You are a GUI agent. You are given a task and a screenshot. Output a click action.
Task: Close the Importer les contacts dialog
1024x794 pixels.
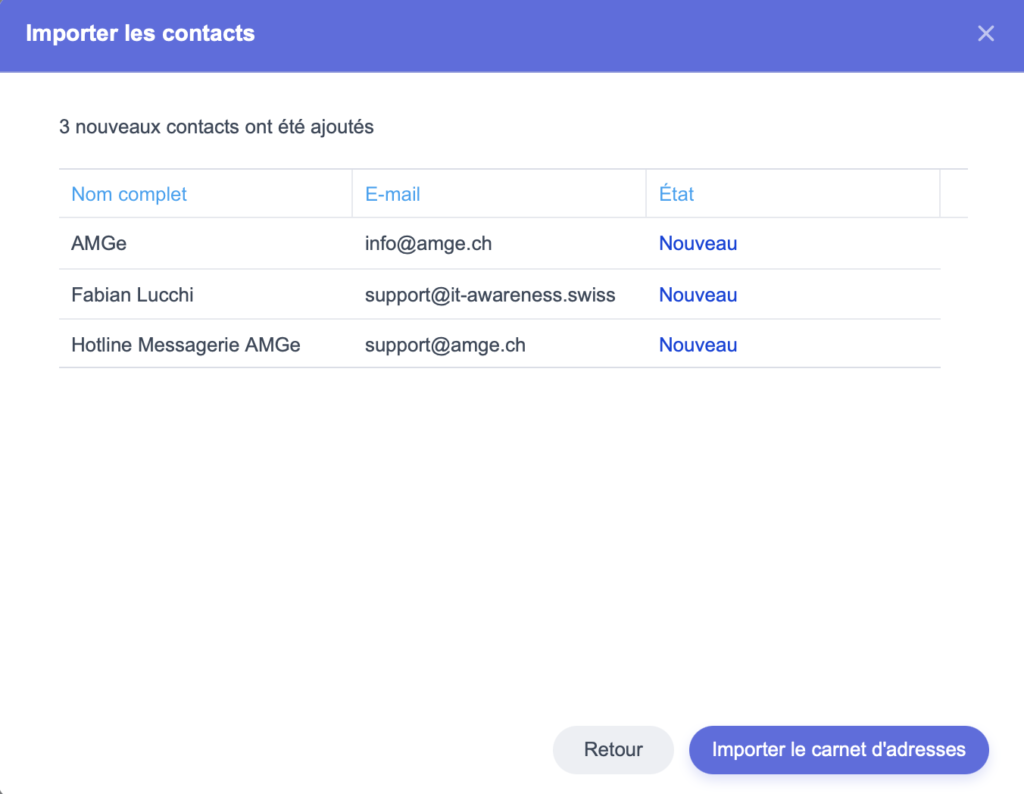(986, 34)
